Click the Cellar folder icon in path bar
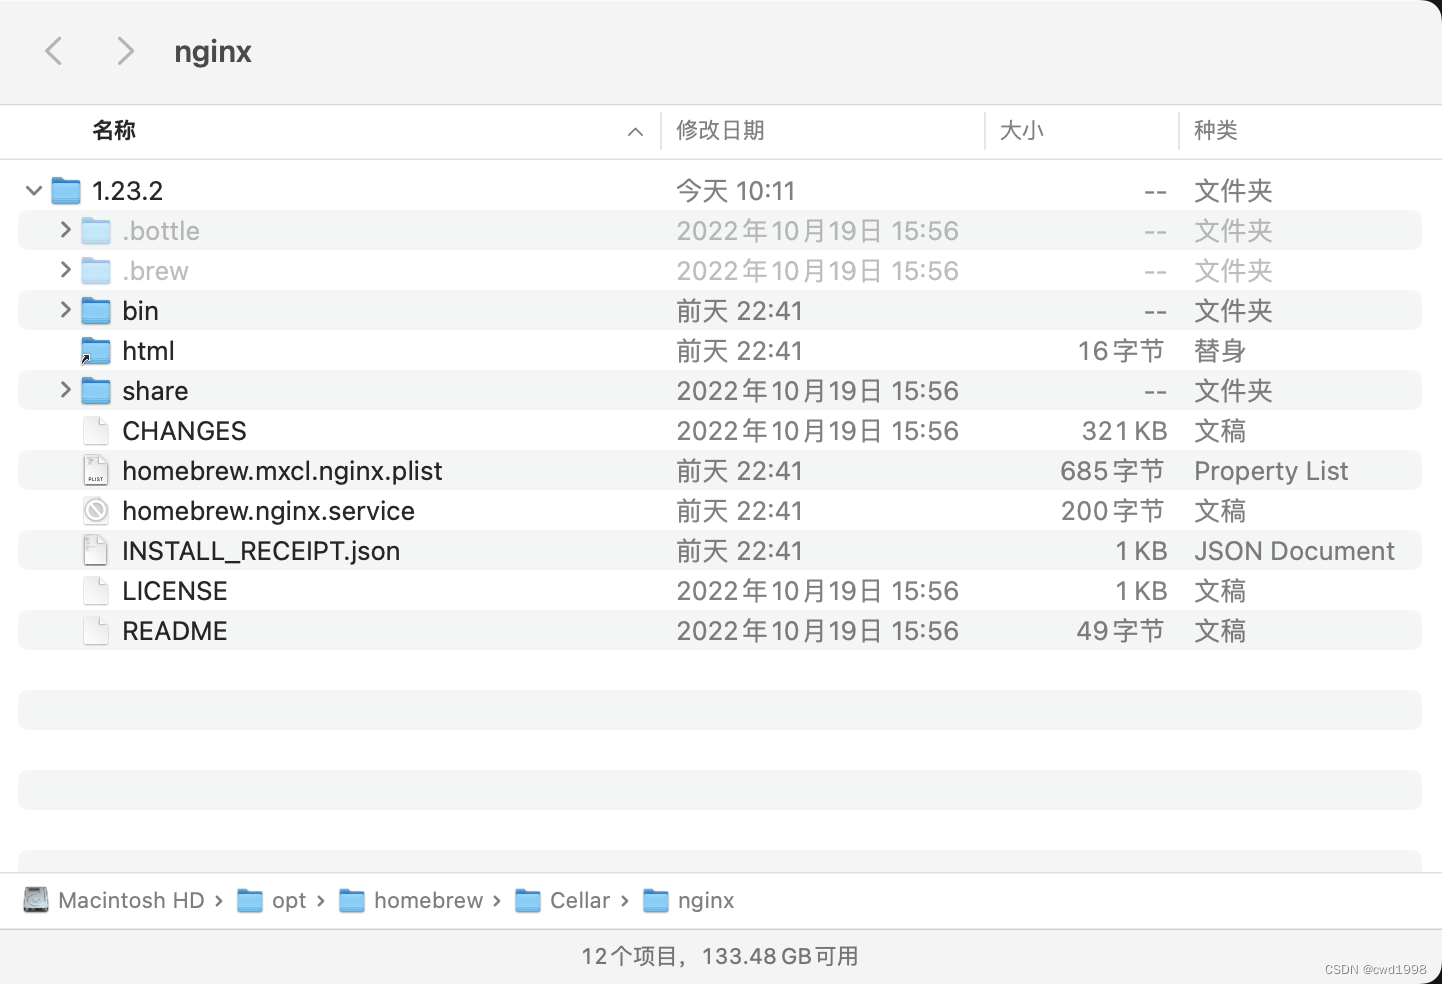 point(528,901)
